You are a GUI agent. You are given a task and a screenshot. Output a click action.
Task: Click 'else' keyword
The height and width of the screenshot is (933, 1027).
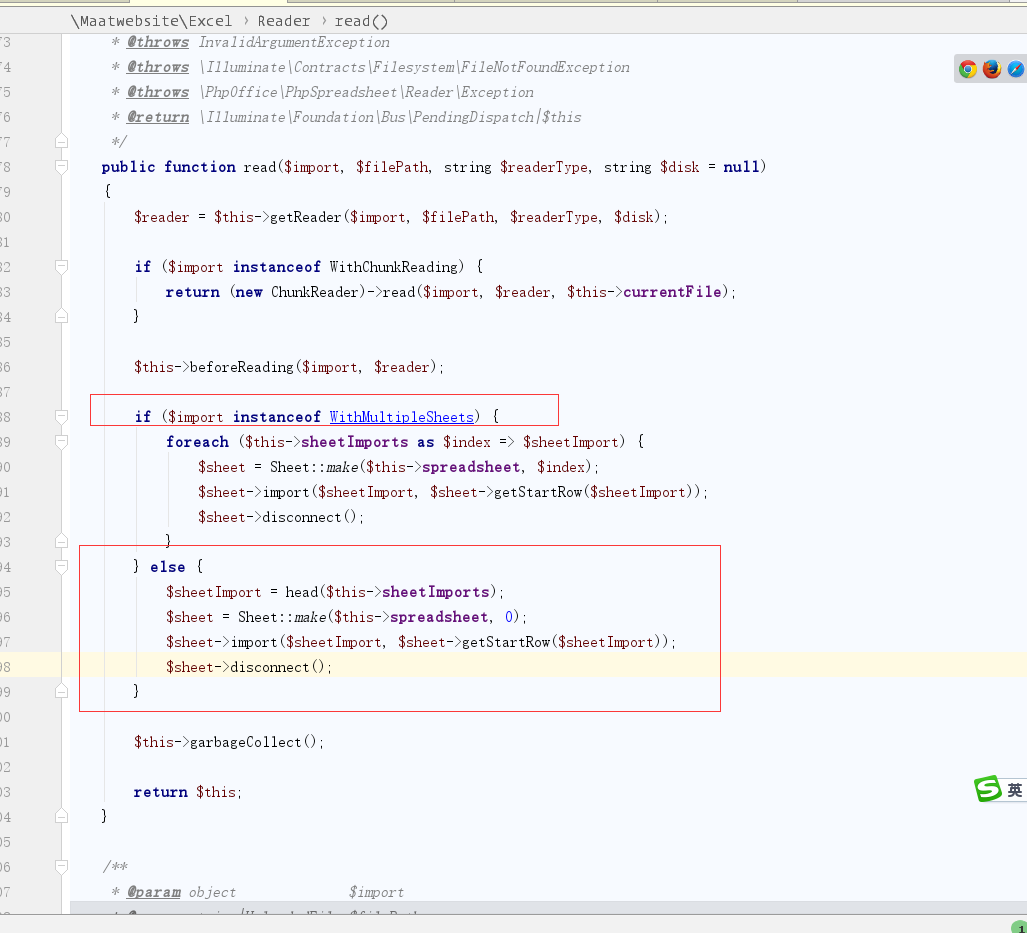[168, 567]
